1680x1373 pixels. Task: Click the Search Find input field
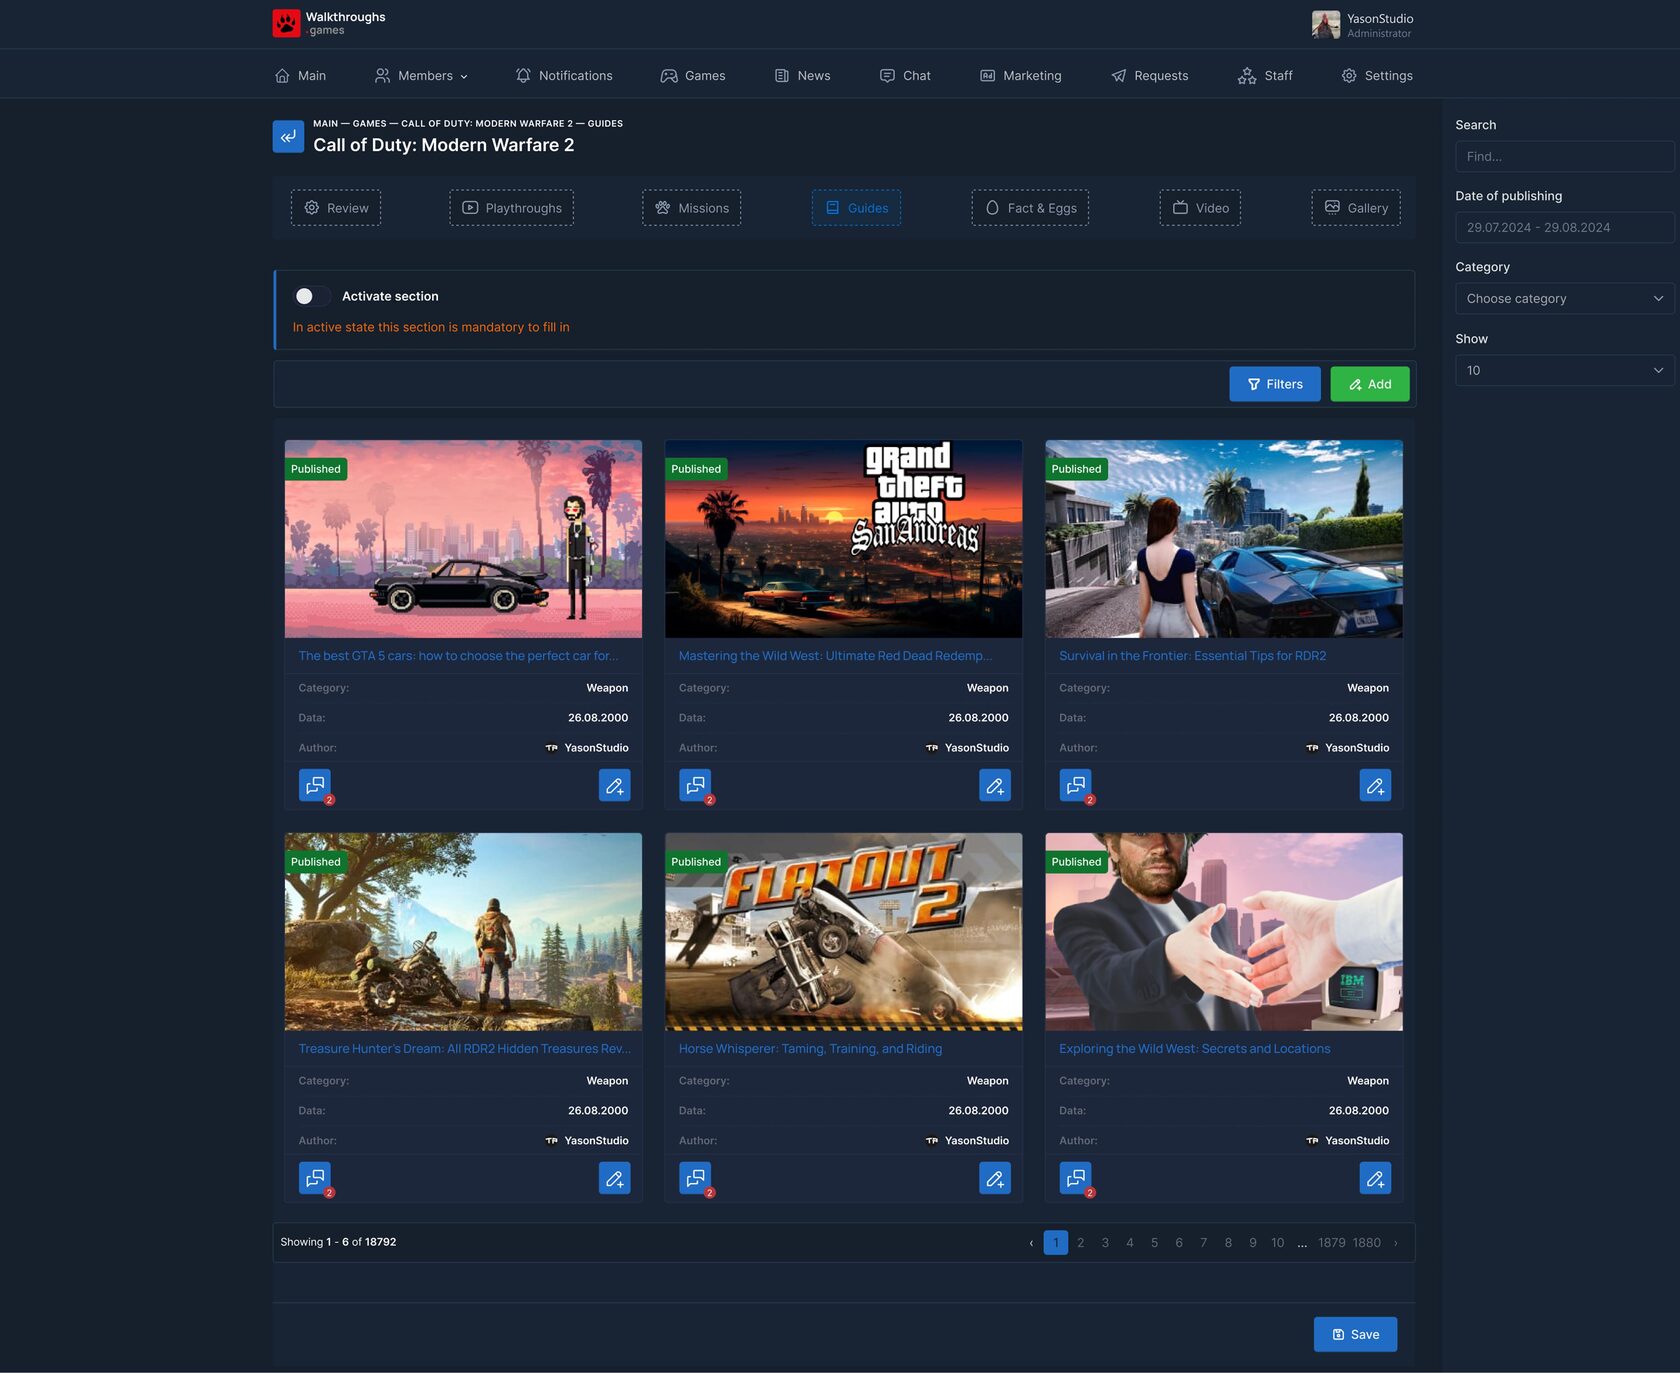click(1564, 157)
